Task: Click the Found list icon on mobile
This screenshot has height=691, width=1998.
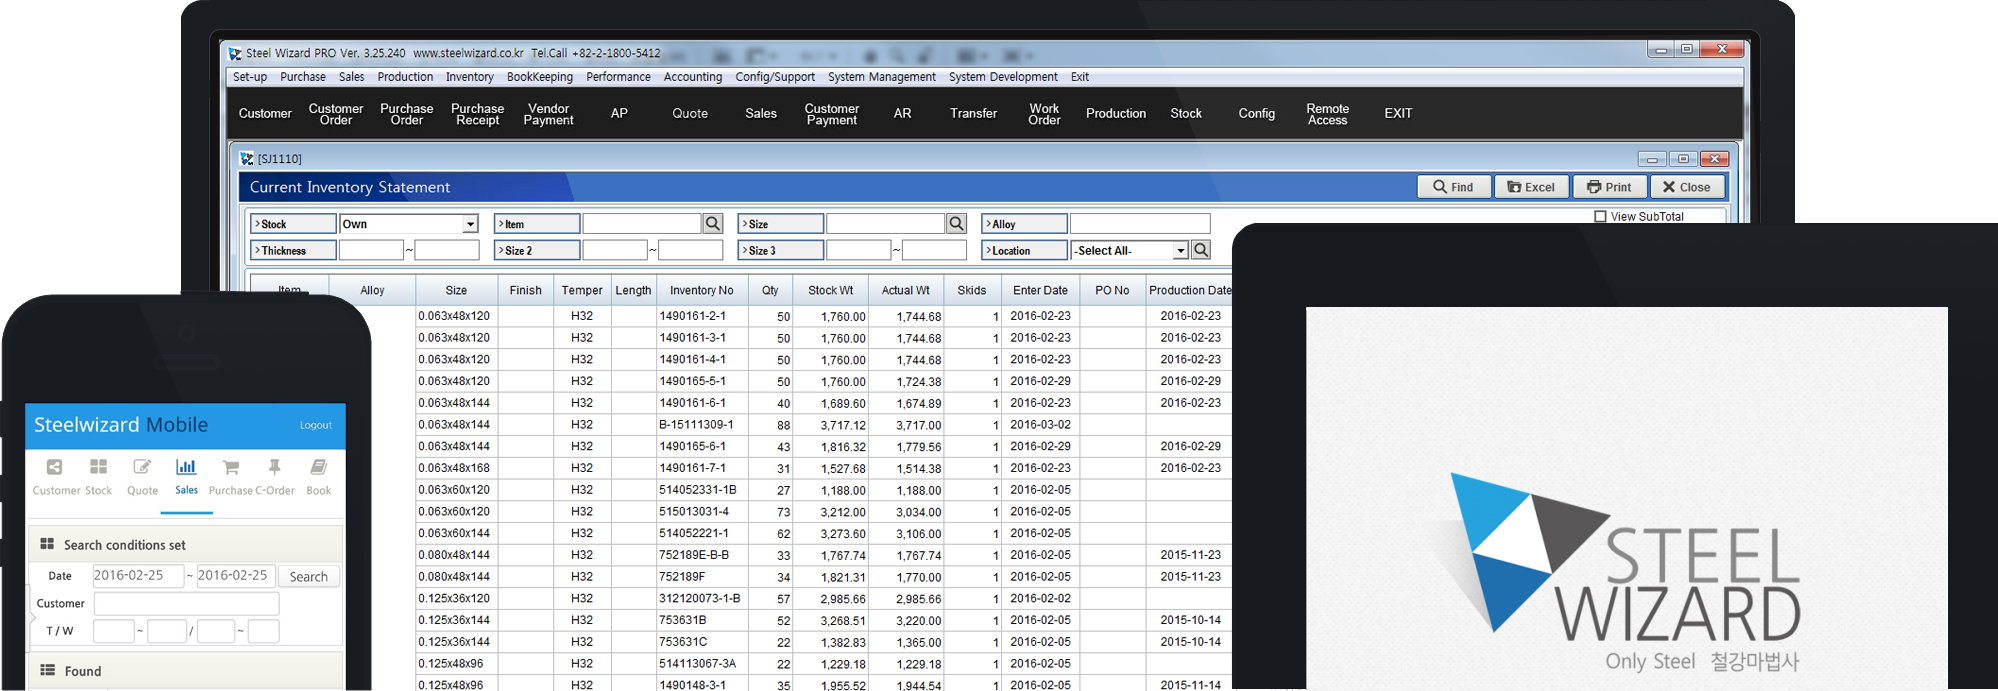Action: pyautogui.click(x=47, y=670)
